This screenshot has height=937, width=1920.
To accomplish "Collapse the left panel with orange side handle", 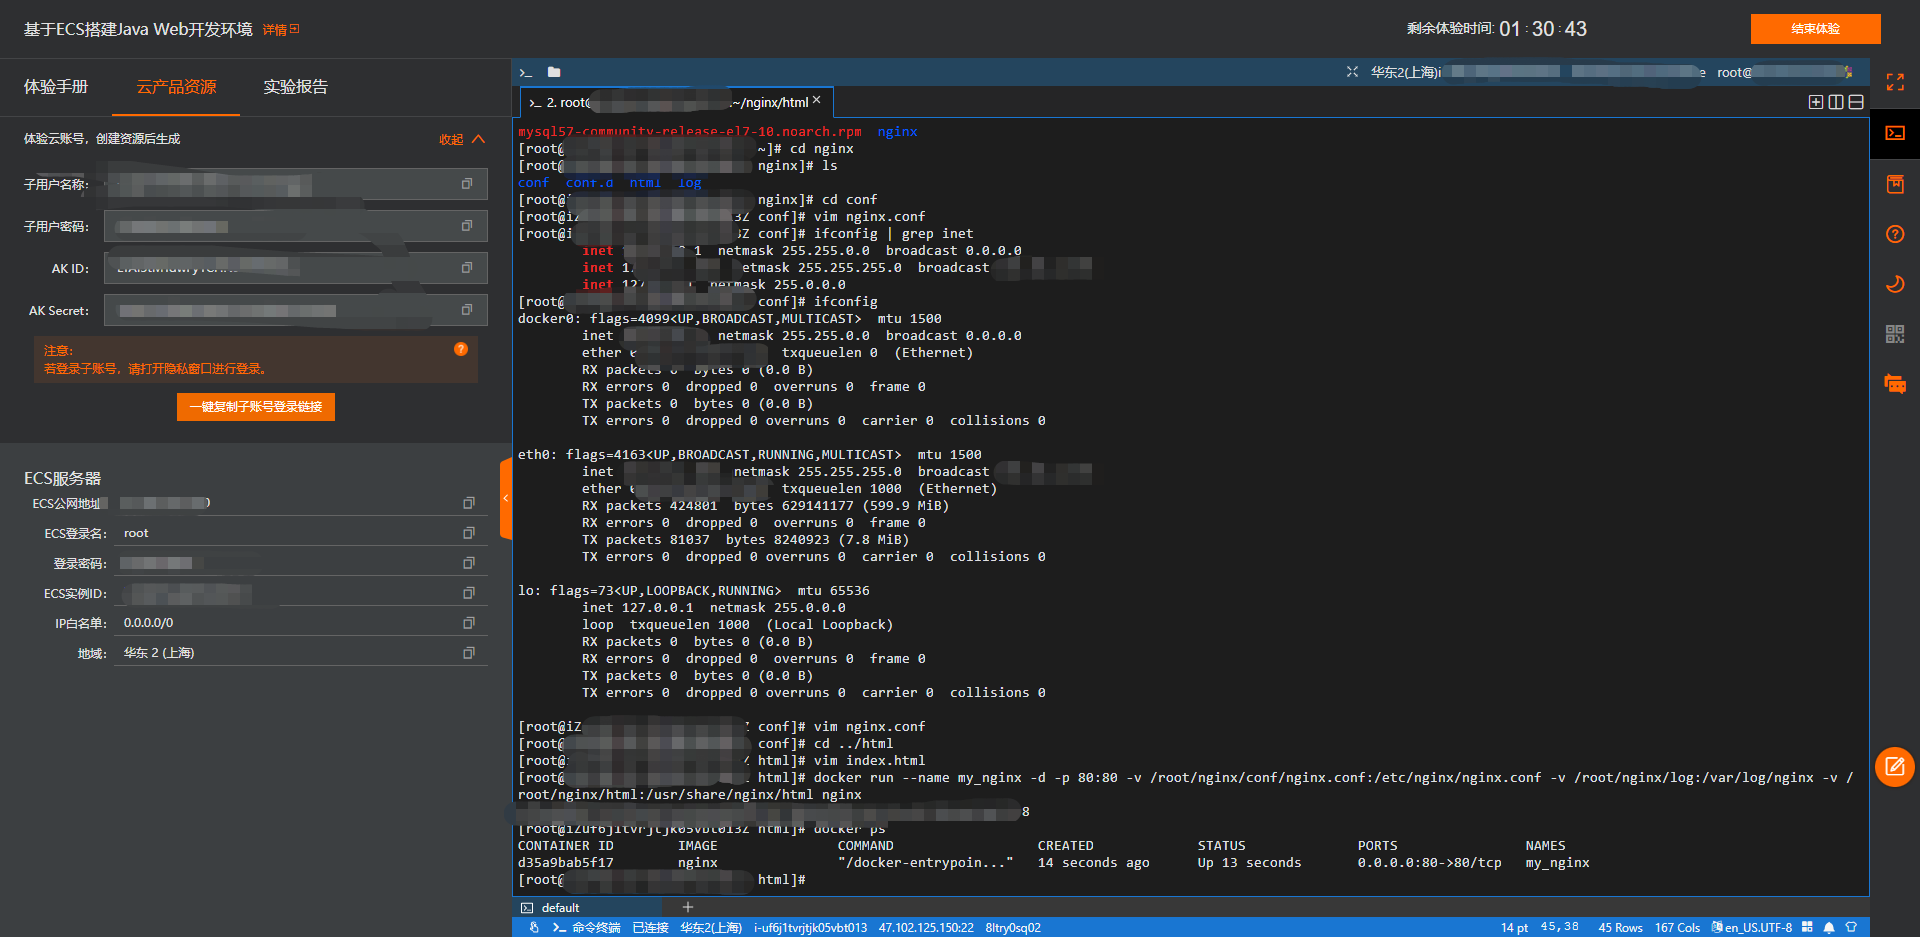I will tap(506, 498).
